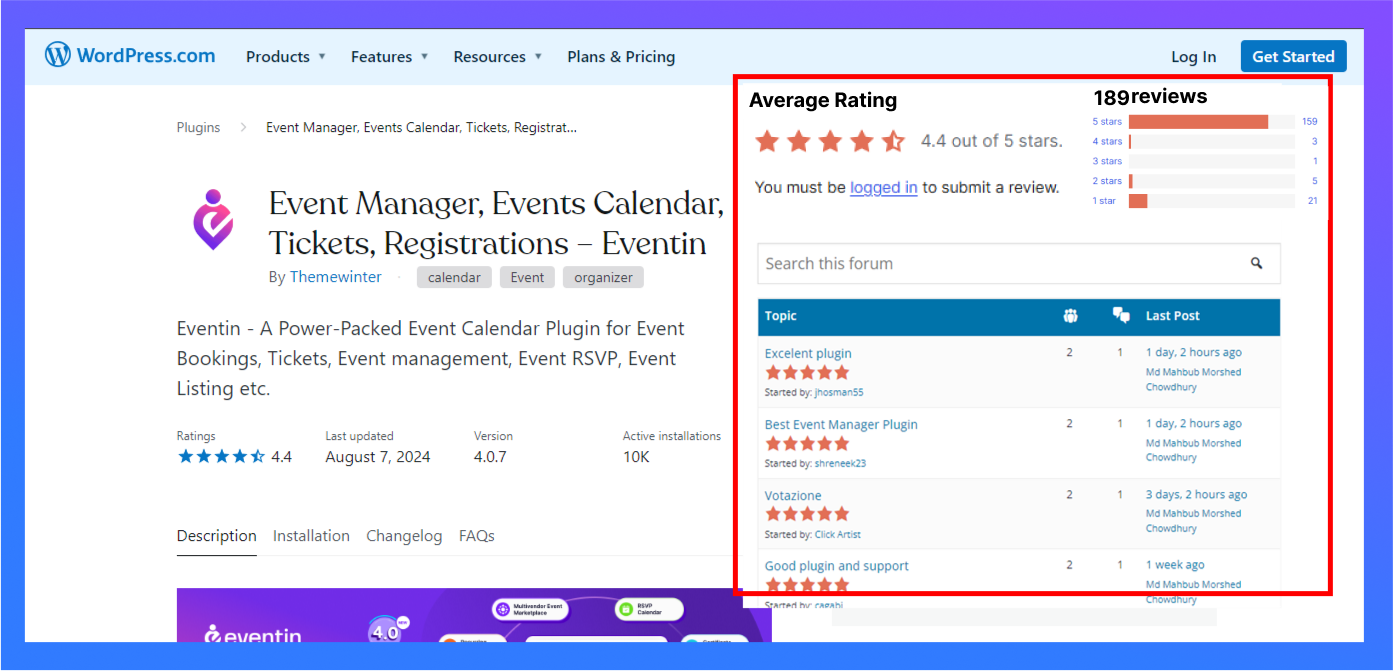Open Good plugin and support review
Image resolution: width=1393 pixels, height=671 pixels.
pos(837,566)
